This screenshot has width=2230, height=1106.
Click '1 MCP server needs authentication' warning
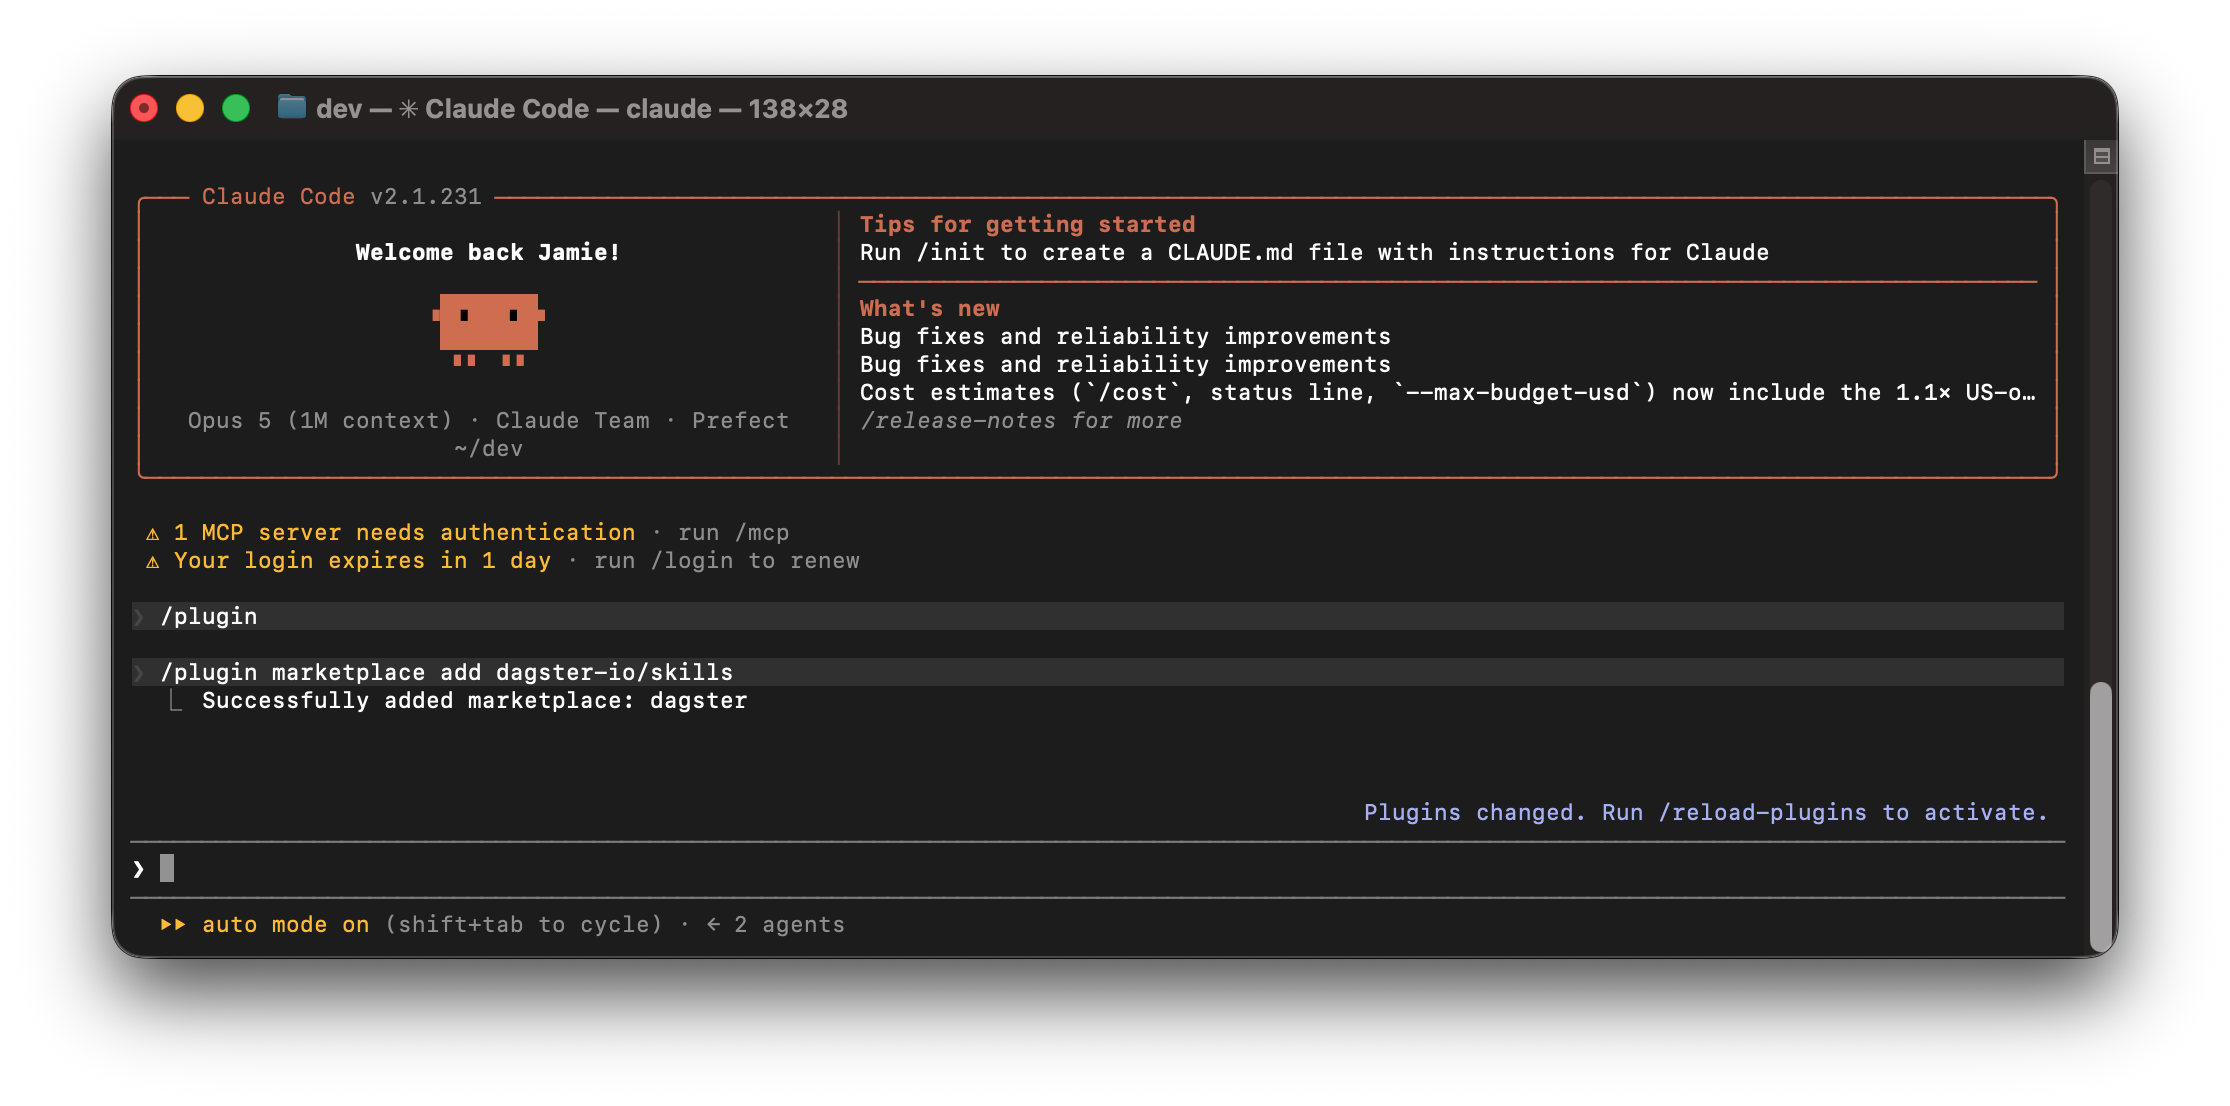(405, 533)
